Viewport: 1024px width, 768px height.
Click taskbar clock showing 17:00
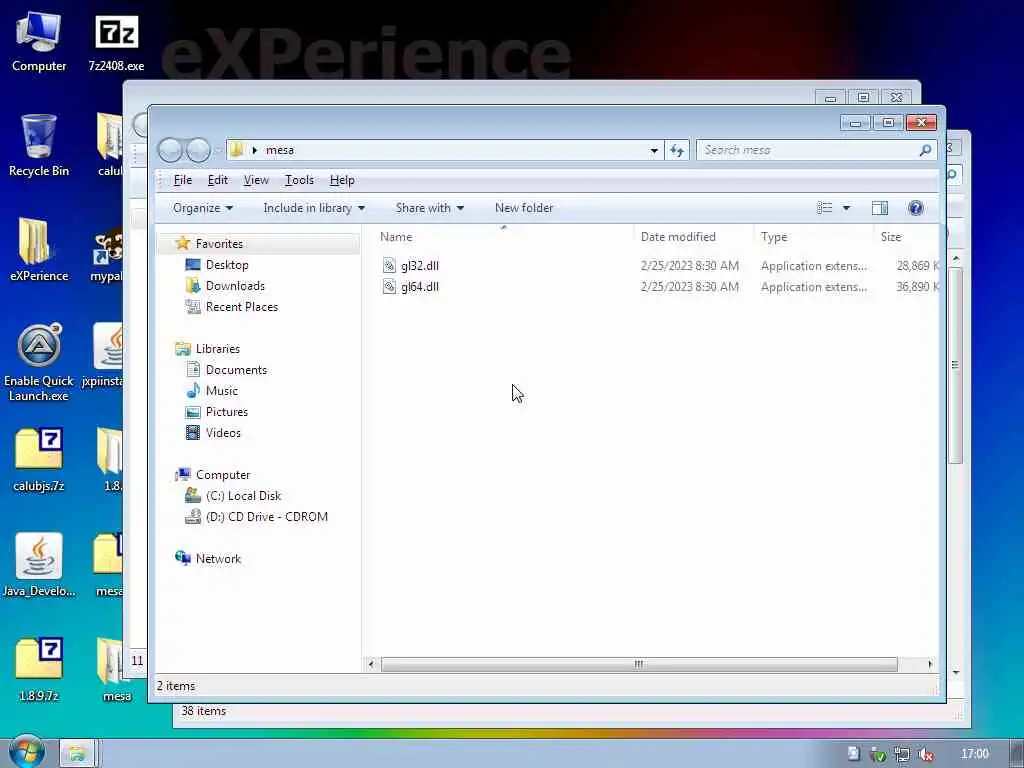click(x=974, y=754)
